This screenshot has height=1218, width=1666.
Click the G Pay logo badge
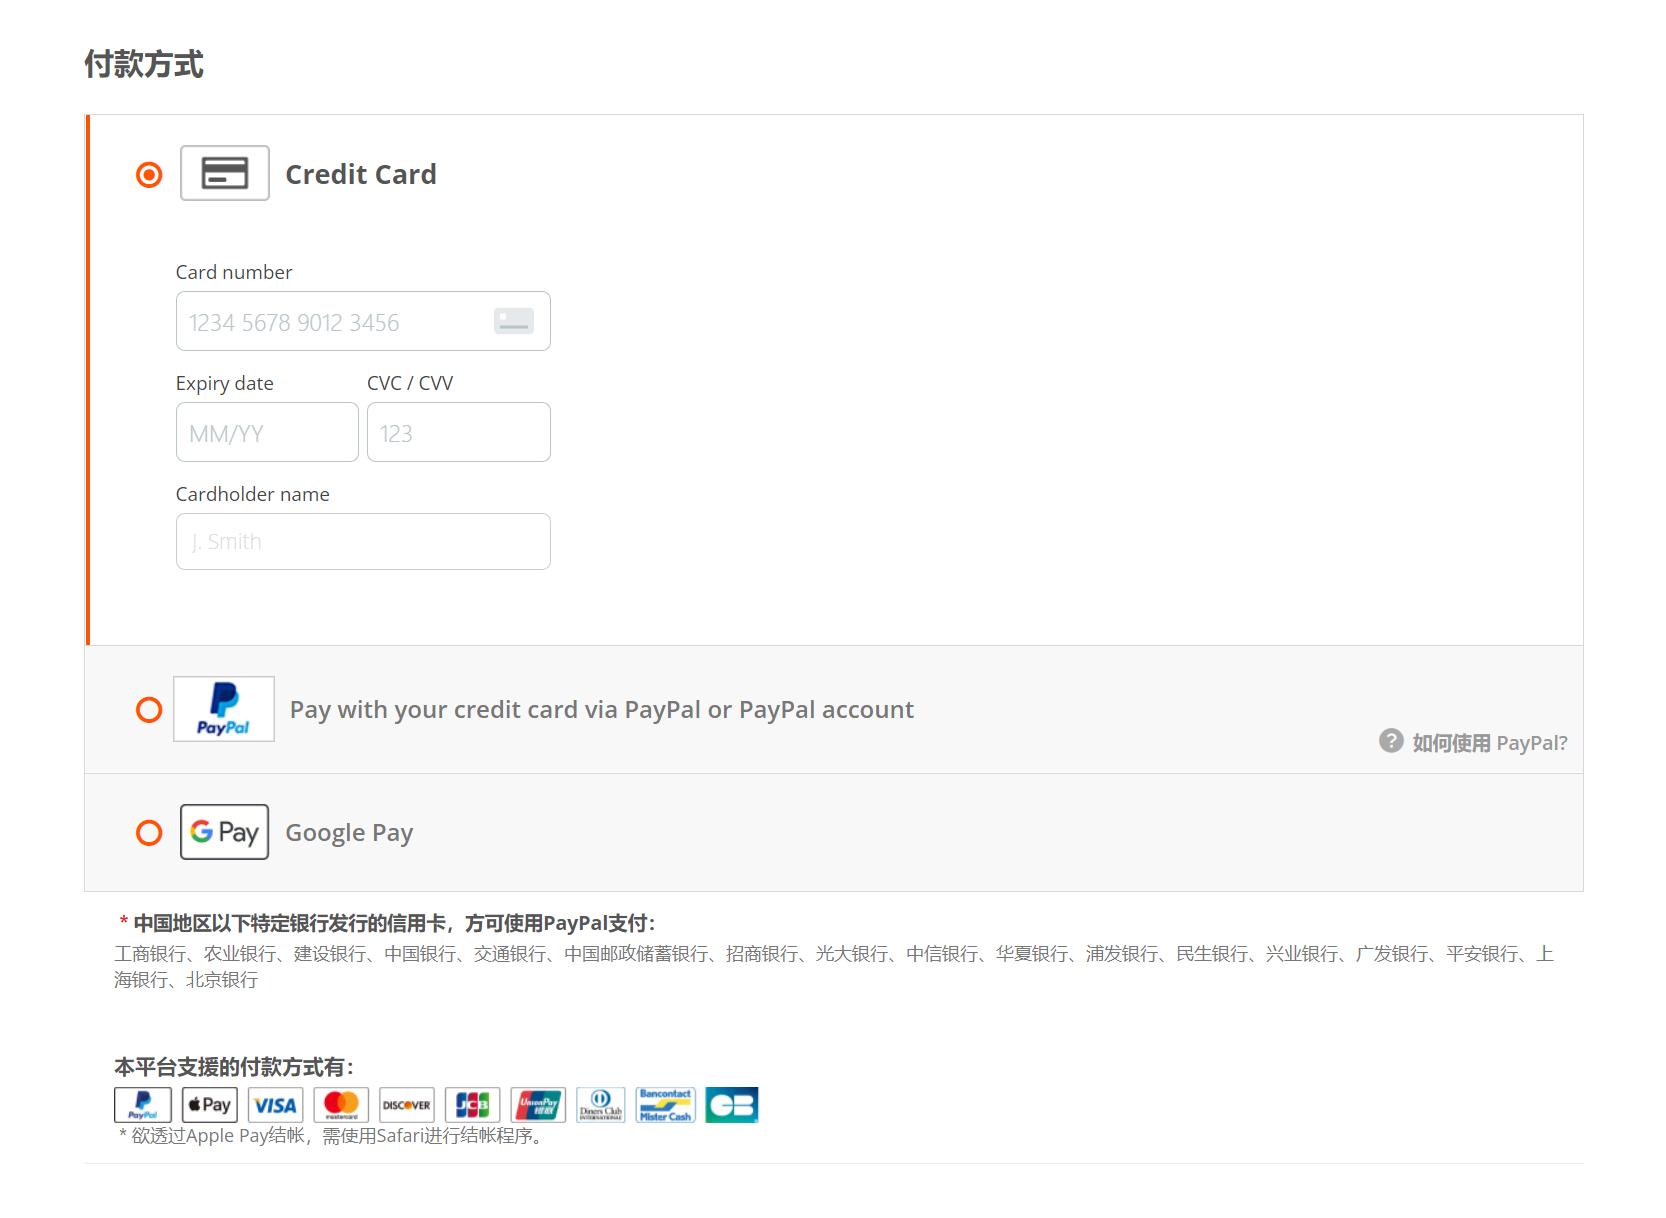[223, 831]
